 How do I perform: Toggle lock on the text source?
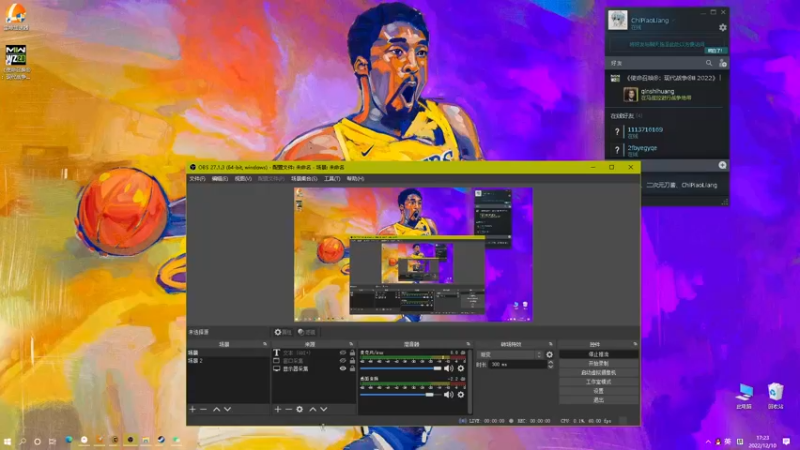click(x=352, y=353)
